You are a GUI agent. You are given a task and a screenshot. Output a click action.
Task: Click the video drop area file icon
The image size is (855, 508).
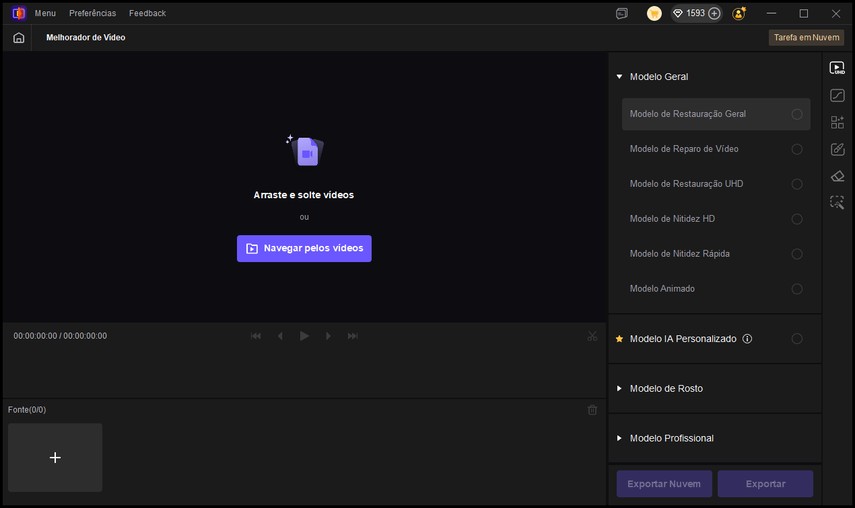[x=305, y=150]
